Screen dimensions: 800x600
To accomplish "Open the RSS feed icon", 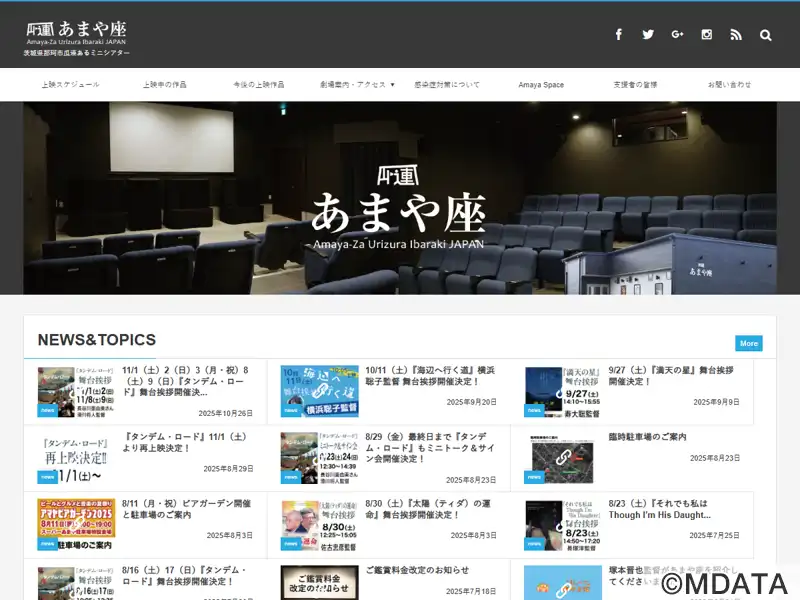I will 736,35.
